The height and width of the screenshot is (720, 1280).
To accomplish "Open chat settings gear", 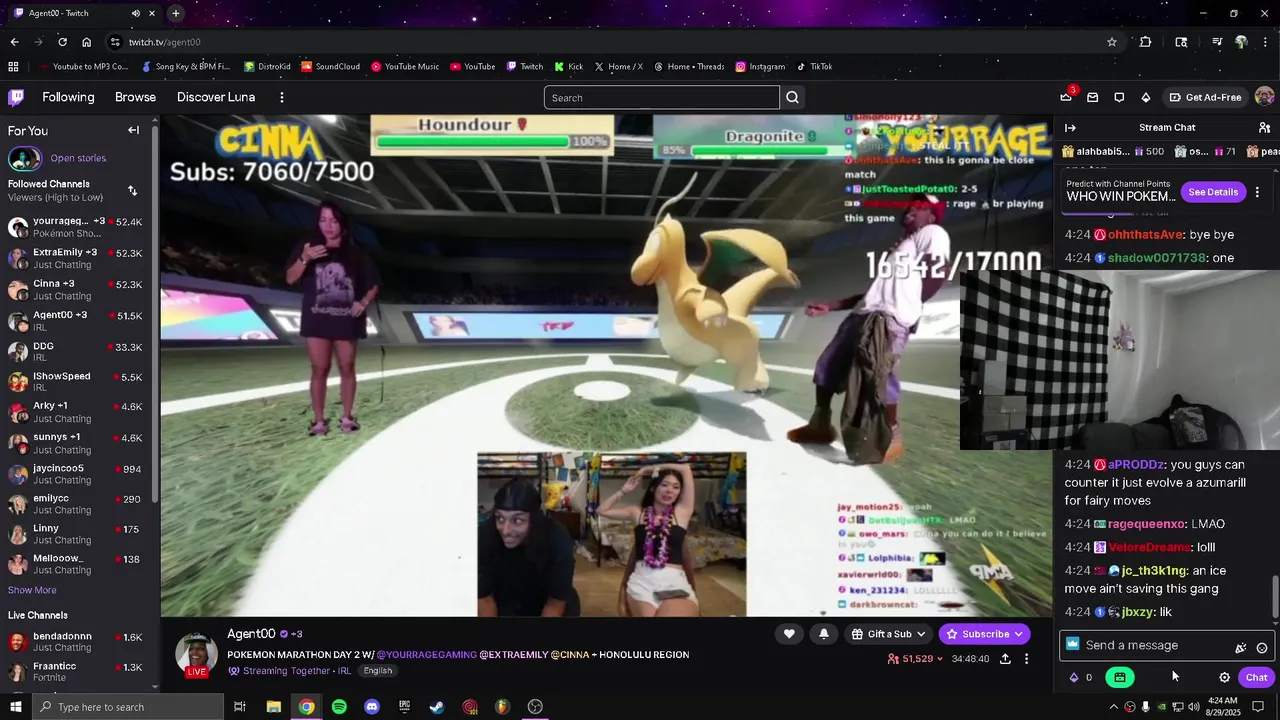I will point(1224,677).
